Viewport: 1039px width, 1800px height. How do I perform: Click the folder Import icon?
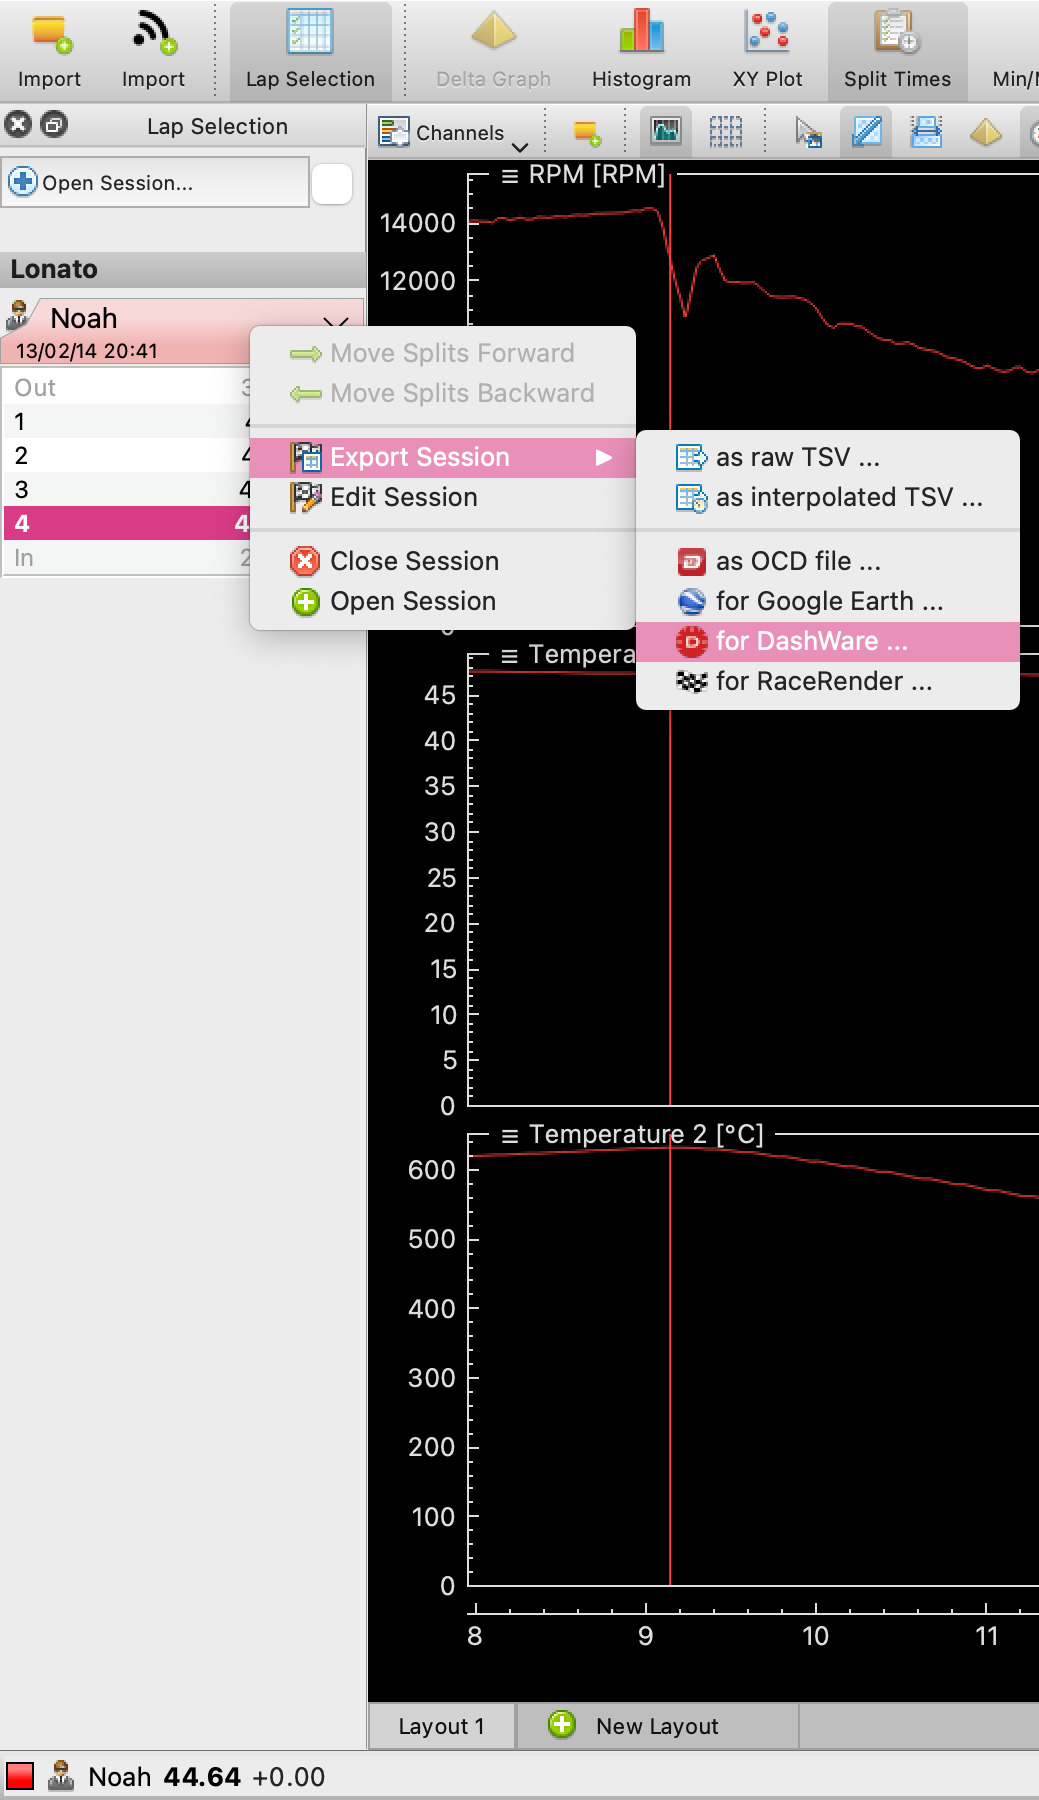49,50
